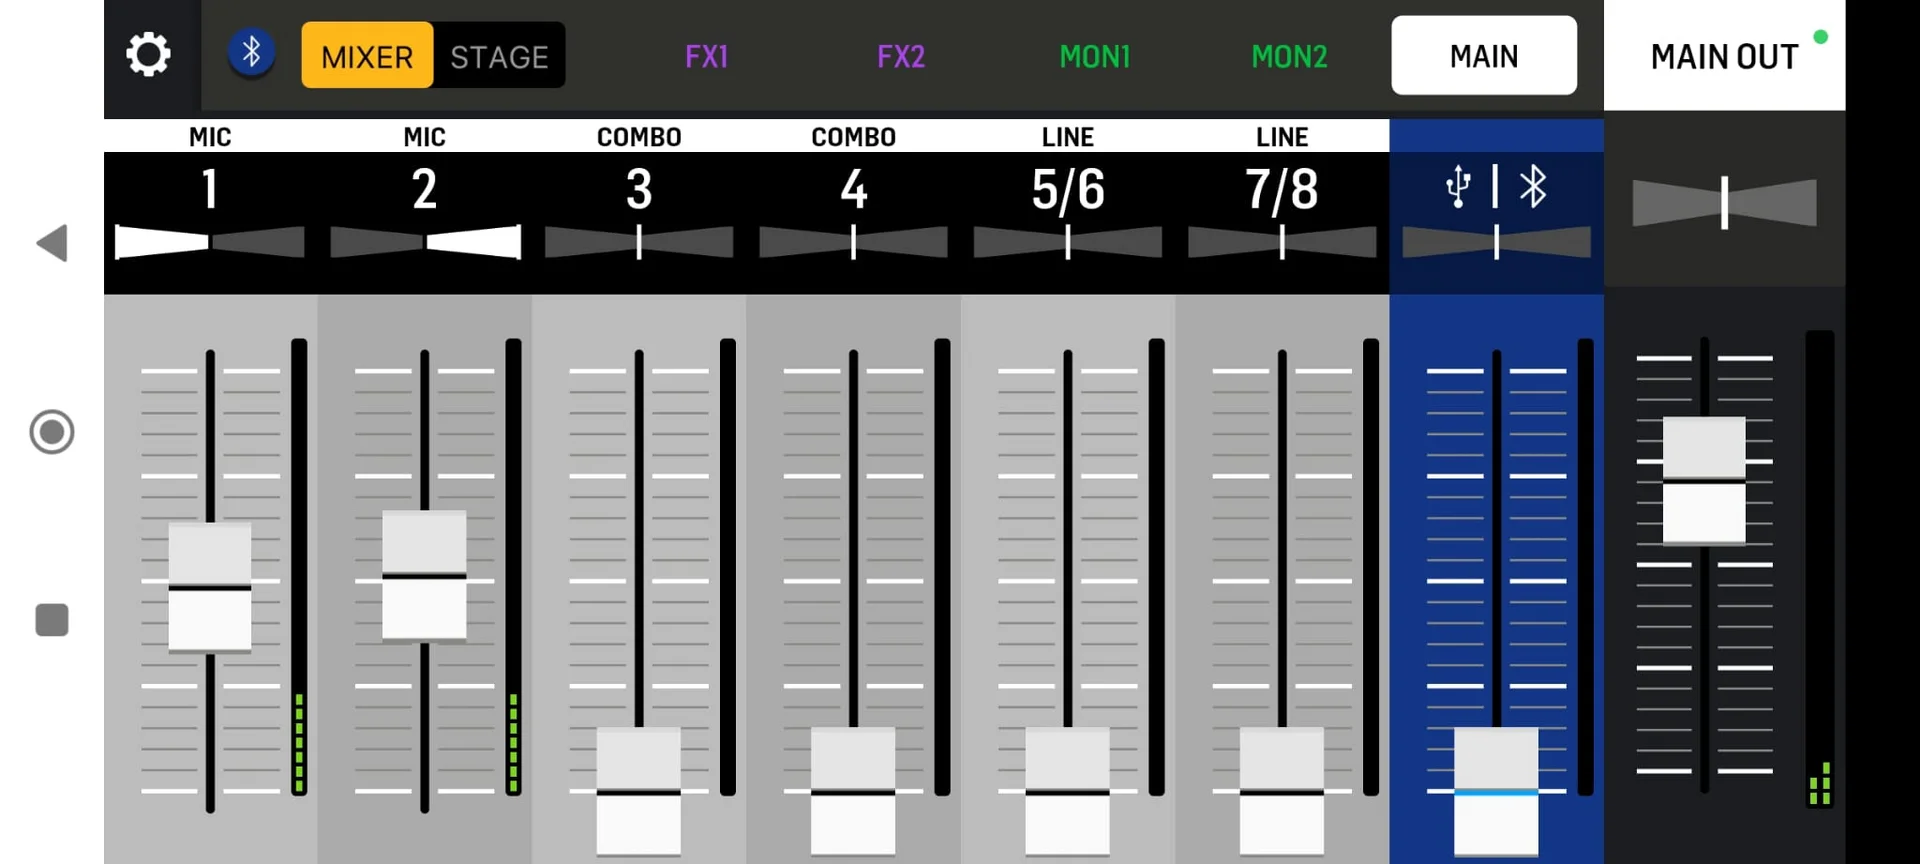Click channel 2 pan control

[425, 242]
